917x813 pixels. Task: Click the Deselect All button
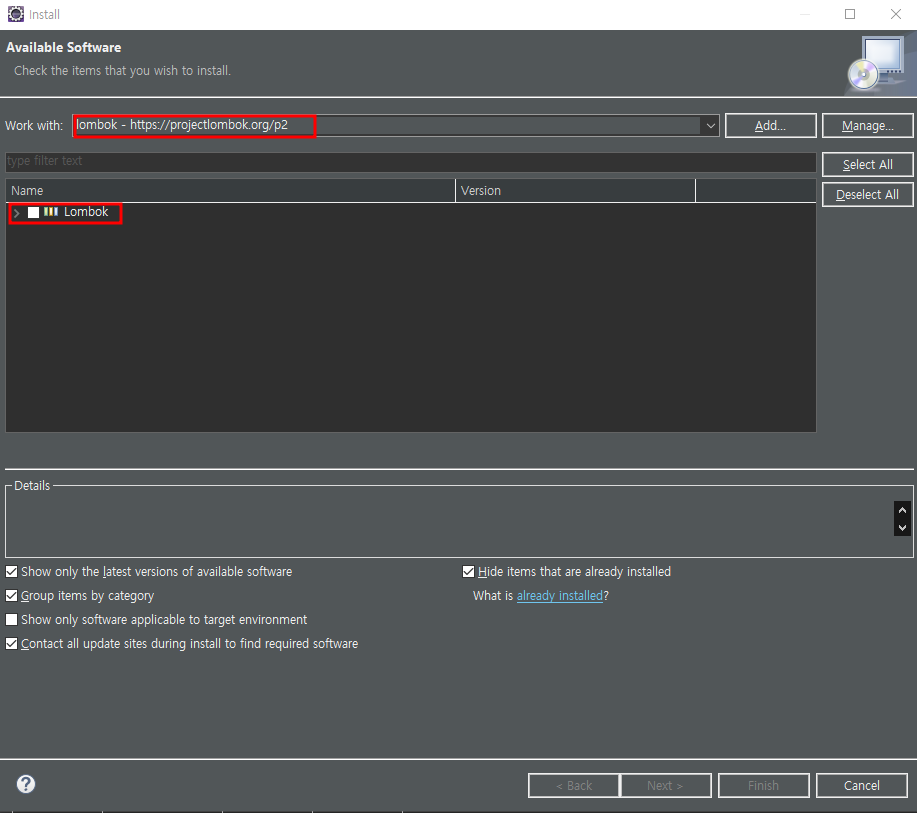(867, 195)
